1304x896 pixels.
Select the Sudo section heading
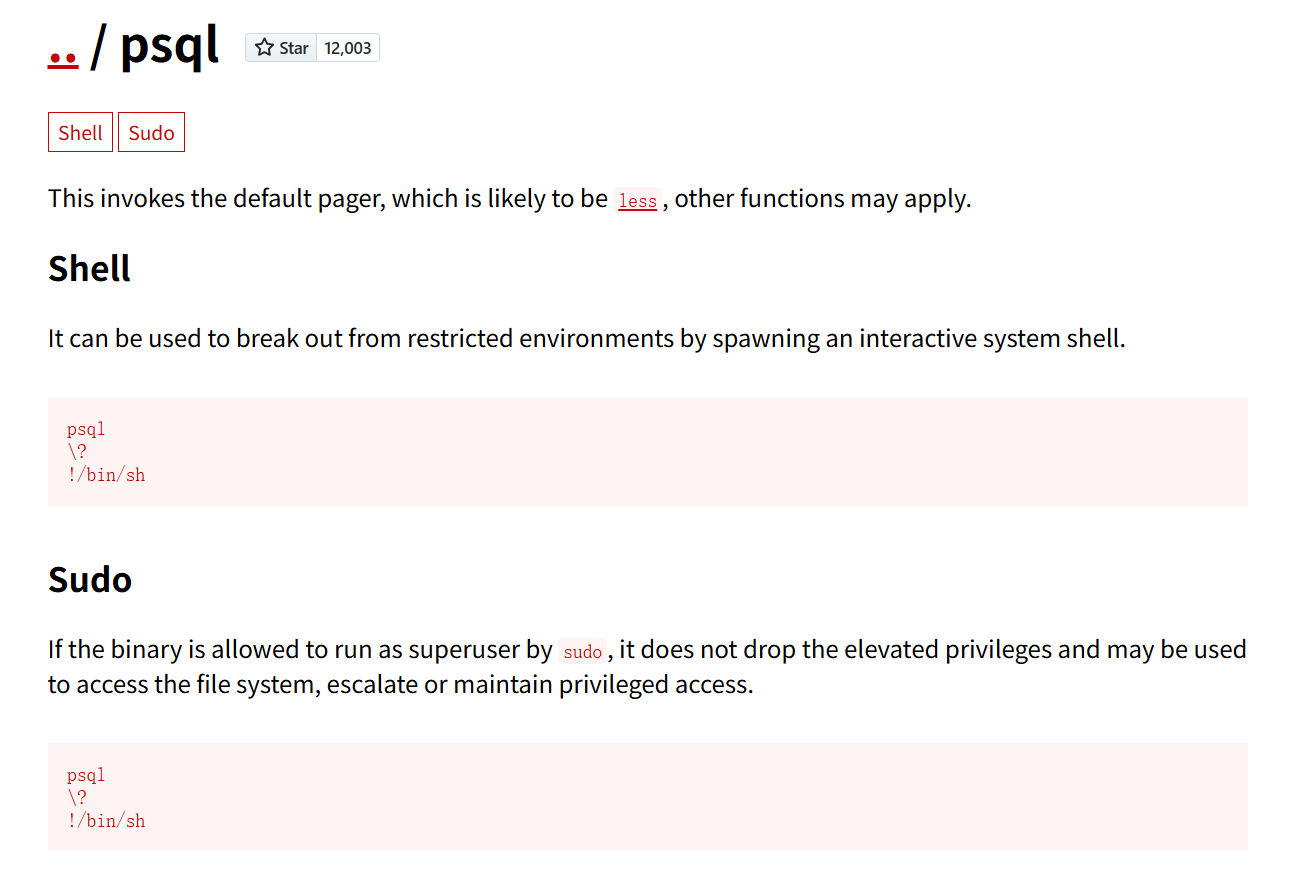(90, 580)
